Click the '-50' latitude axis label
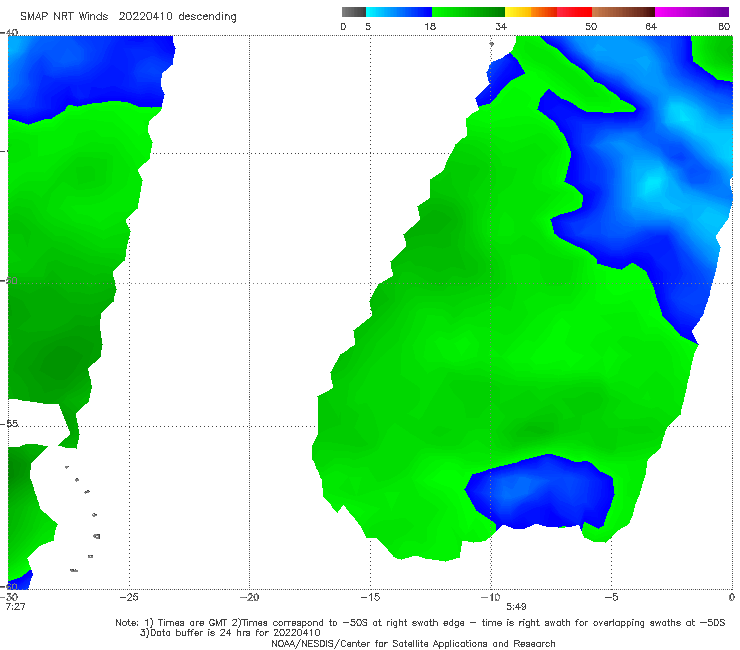 (10, 281)
